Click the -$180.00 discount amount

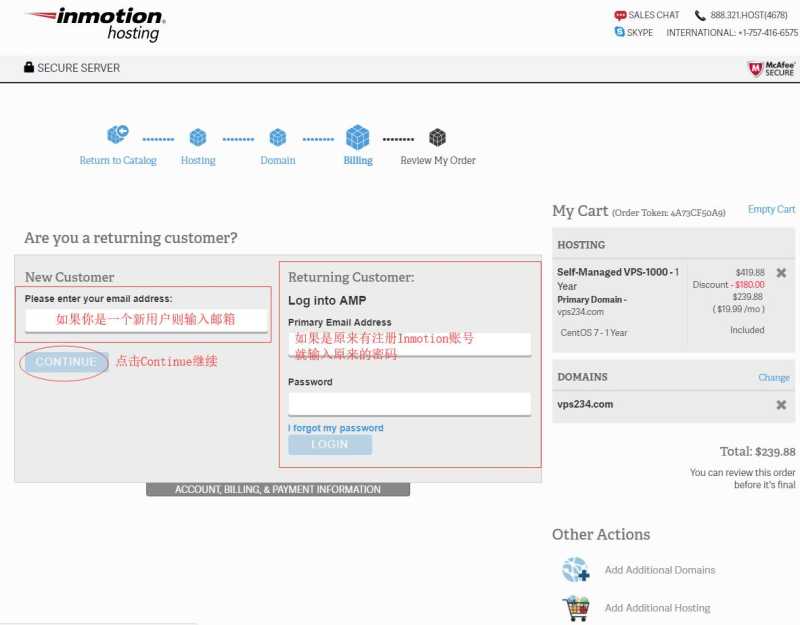point(747,285)
